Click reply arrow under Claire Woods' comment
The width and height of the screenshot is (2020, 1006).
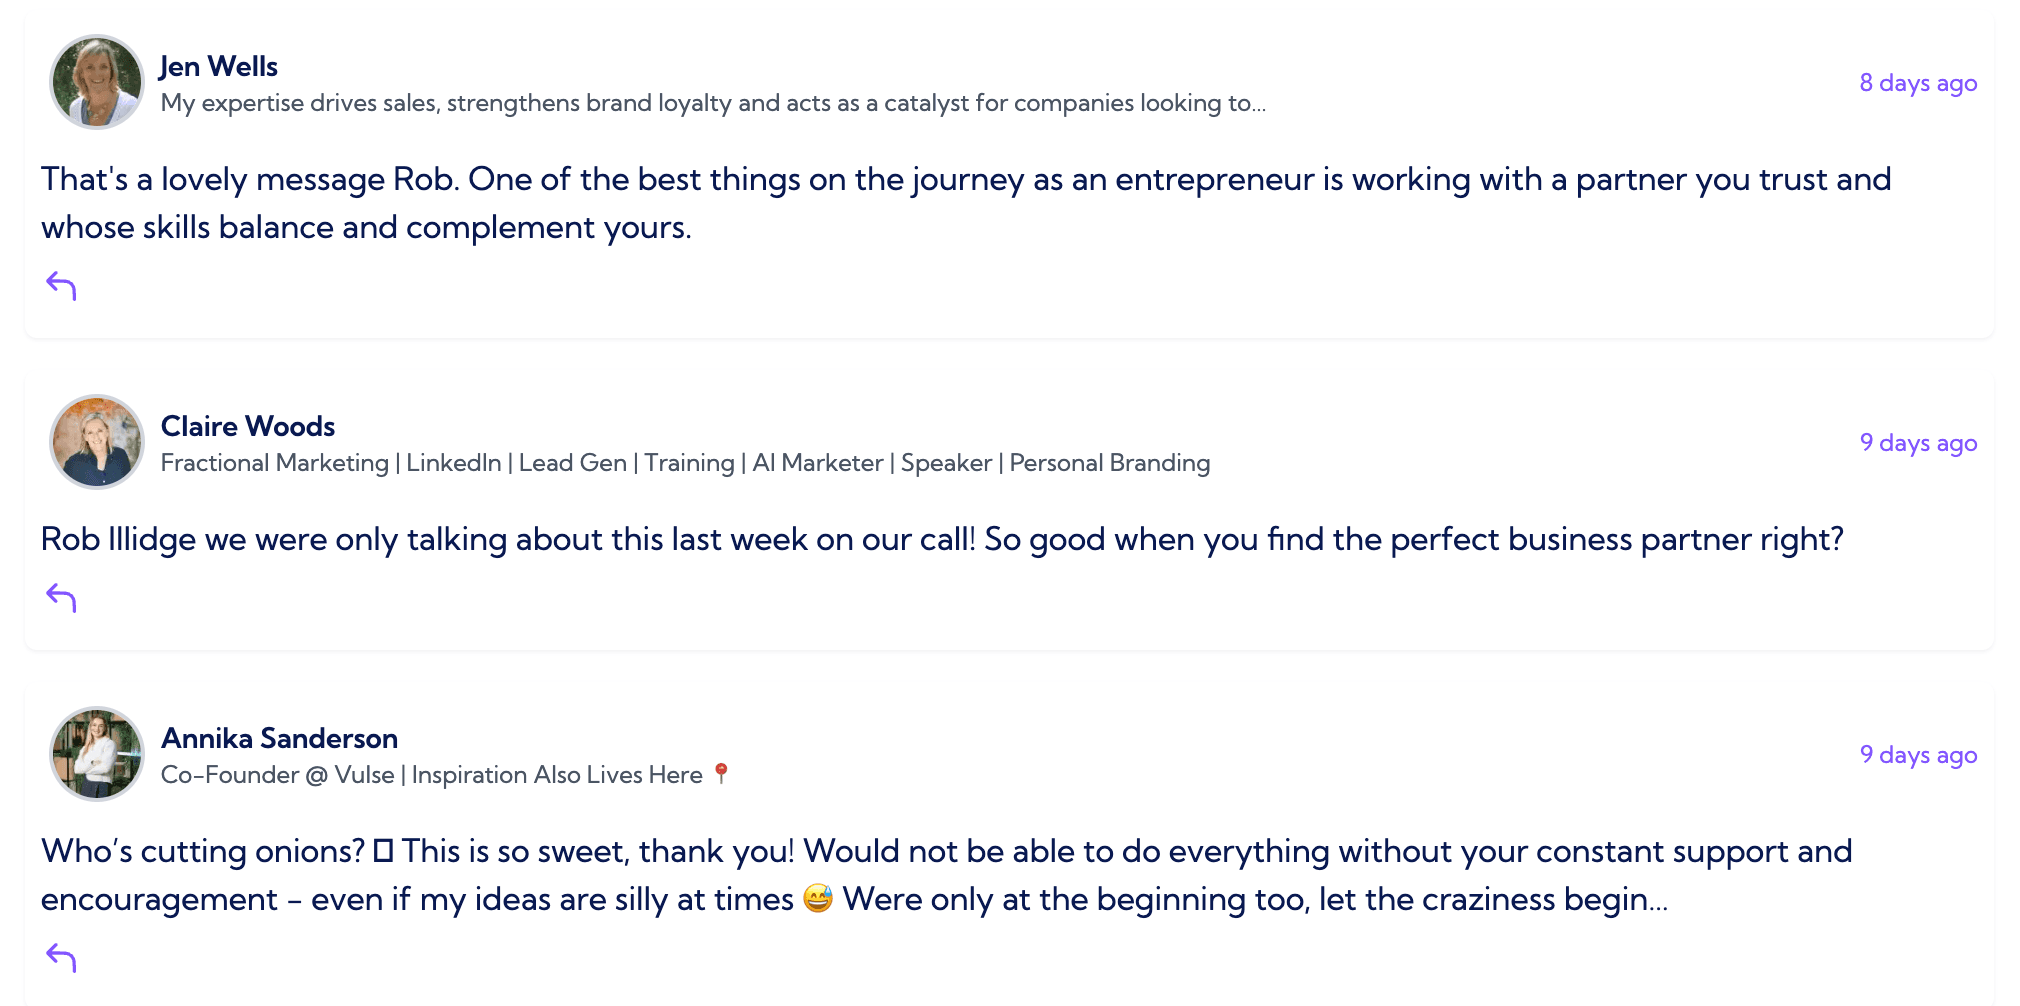click(61, 598)
